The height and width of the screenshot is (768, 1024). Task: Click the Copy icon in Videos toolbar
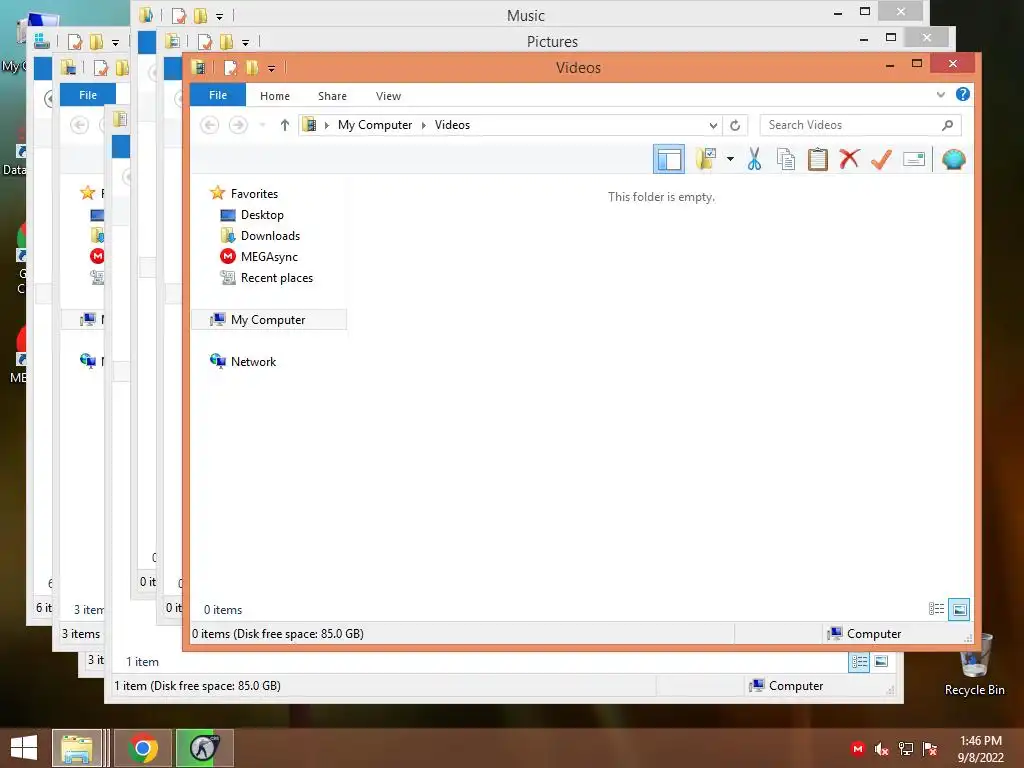tap(786, 159)
